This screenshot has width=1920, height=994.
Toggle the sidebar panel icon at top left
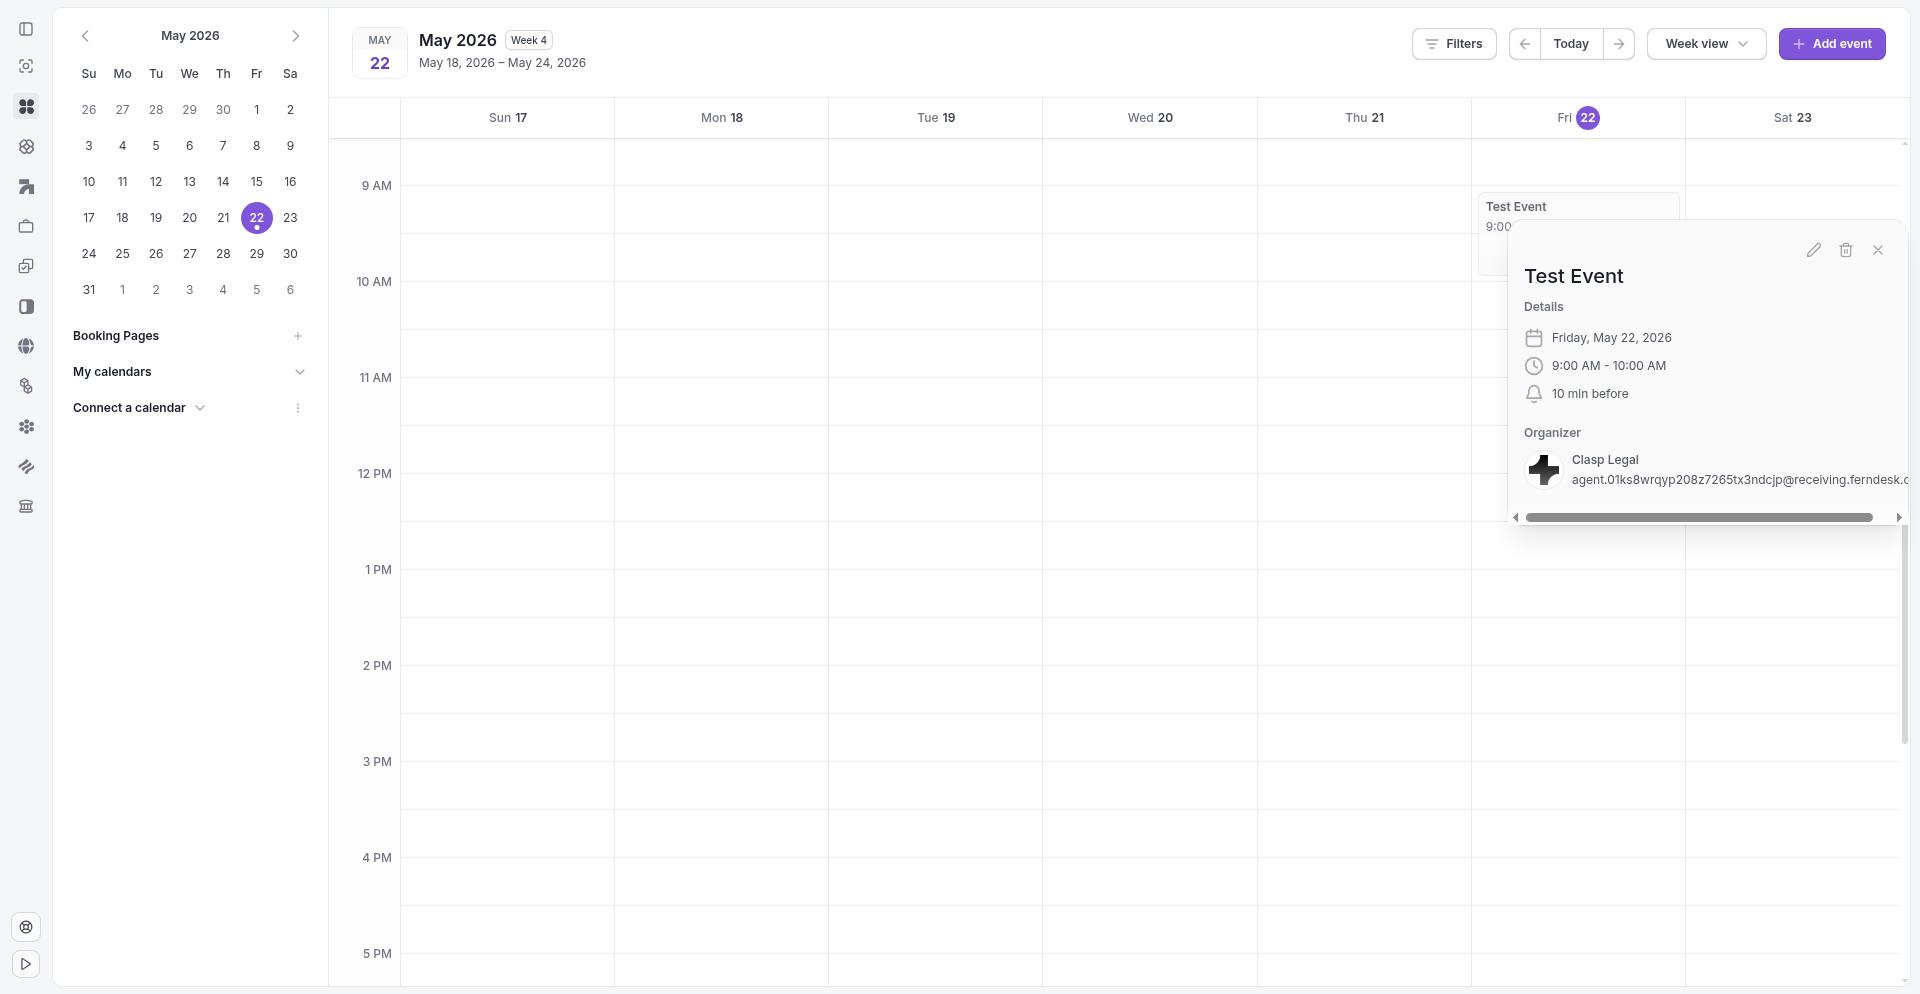(x=26, y=29)
